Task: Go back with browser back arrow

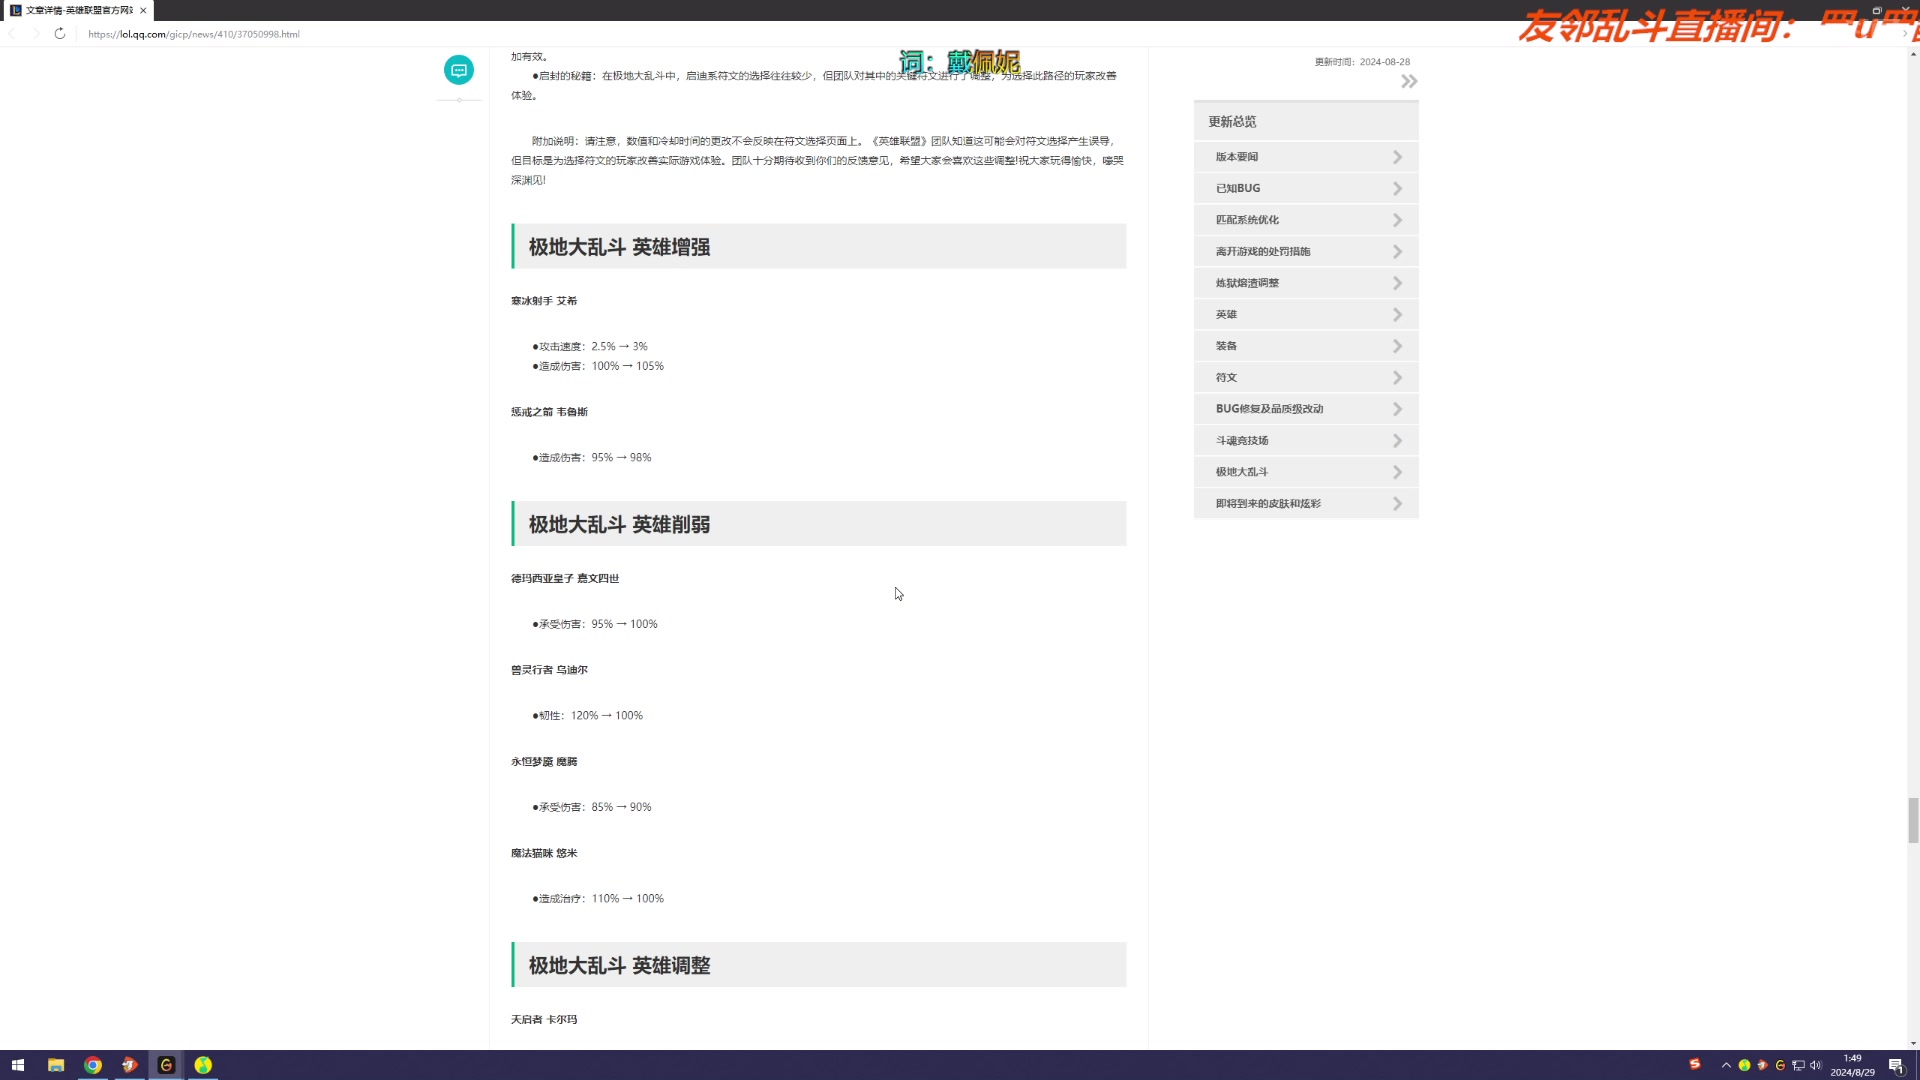Action: click(x=13, y=34)
